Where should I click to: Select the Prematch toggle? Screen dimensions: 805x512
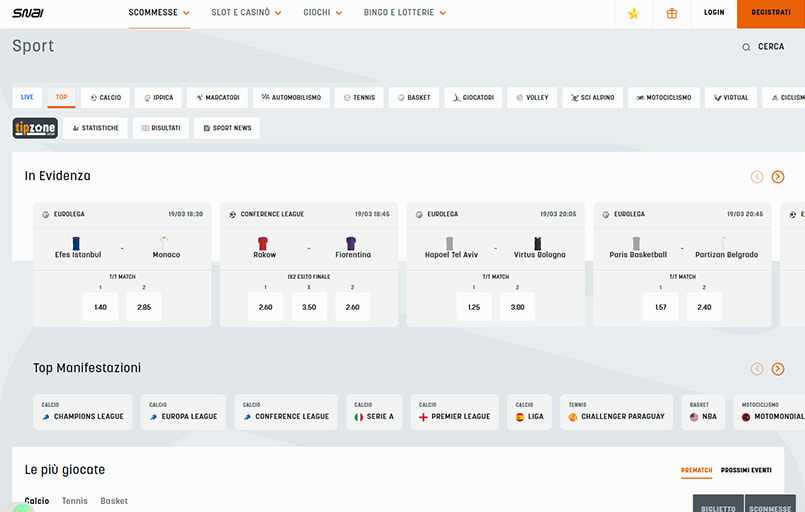(696, 470)
